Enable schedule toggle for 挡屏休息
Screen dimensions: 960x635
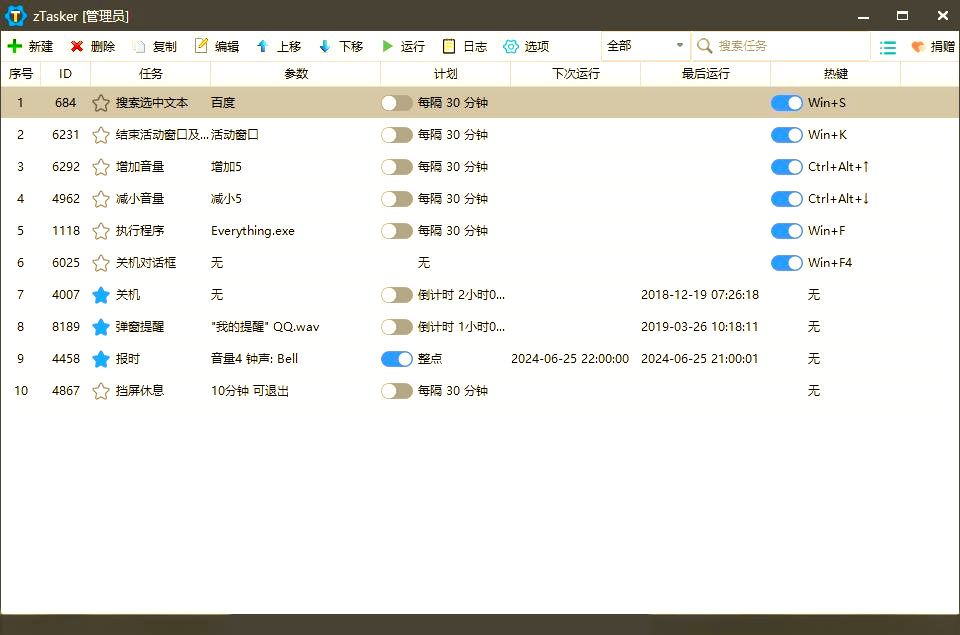[396, 391]
